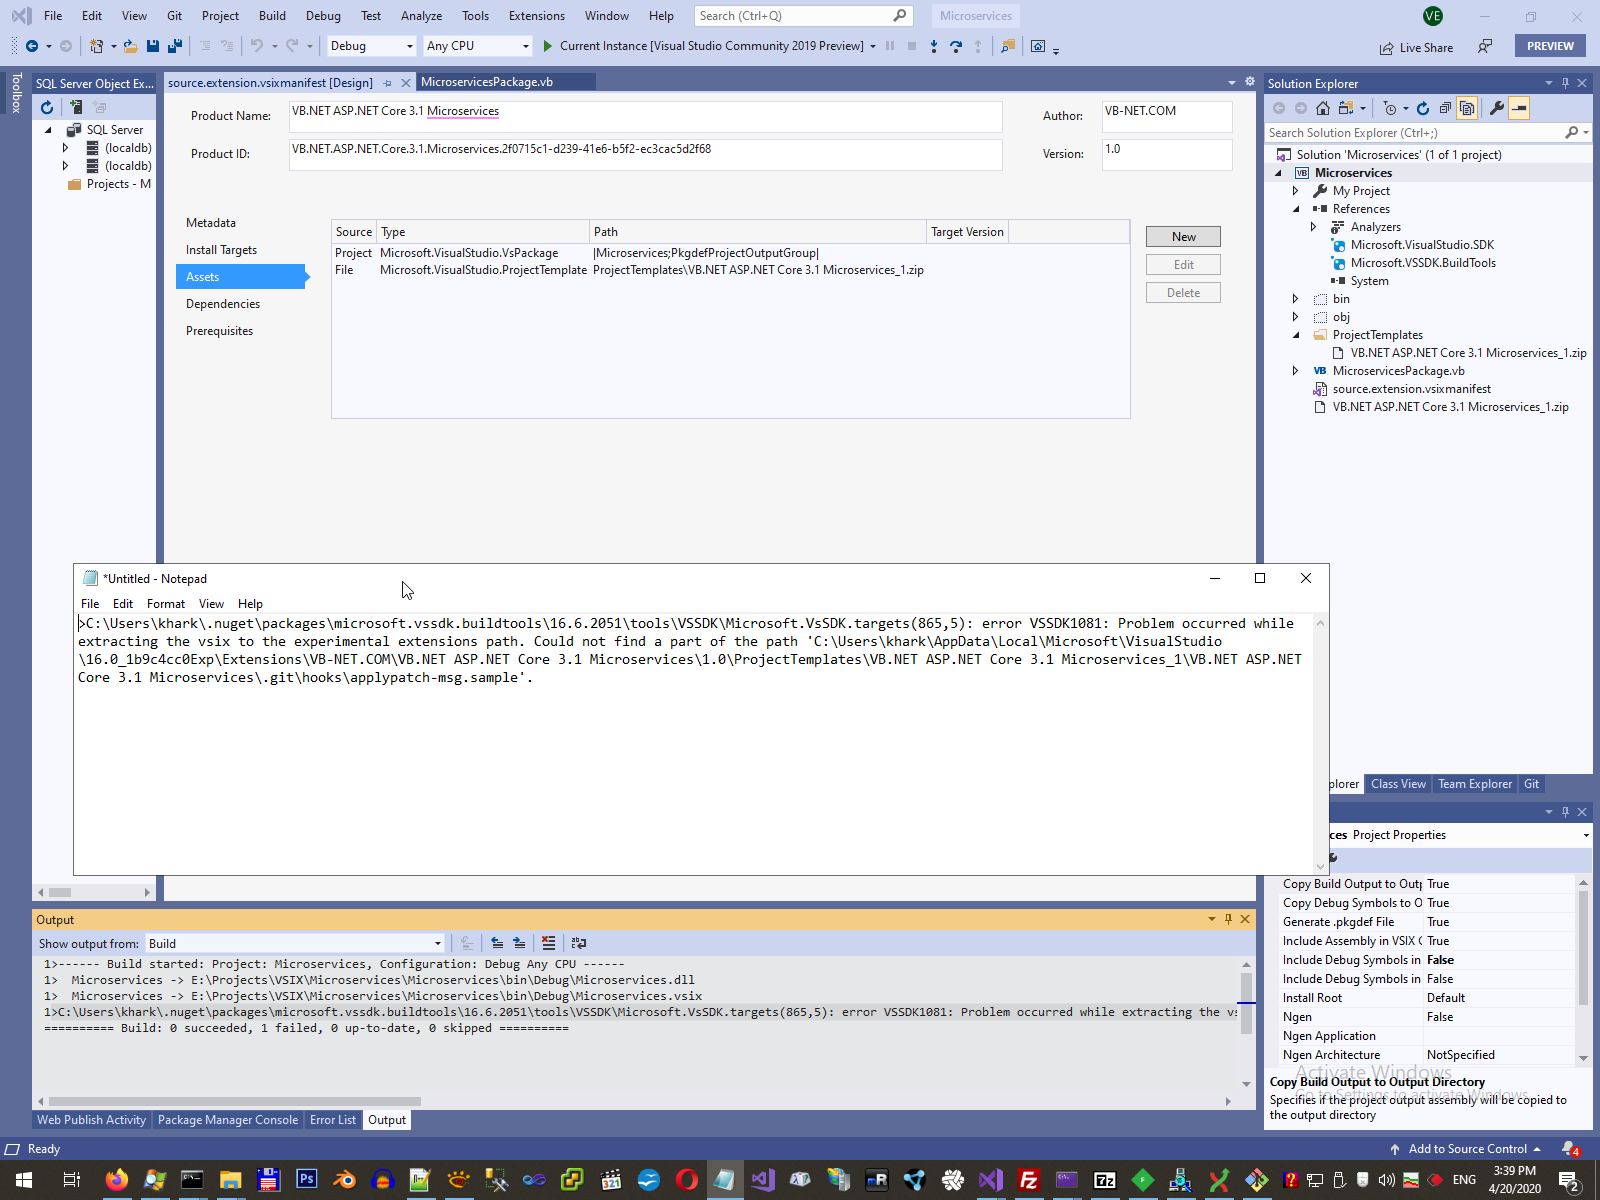
Task: Switch to the MicroservicesPackage.vb tab
Action: tap(487, 82)
